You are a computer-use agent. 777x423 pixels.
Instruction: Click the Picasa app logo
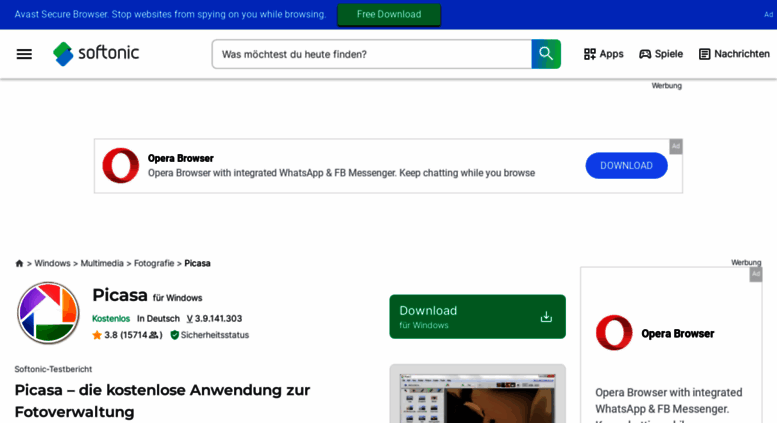pyautogui.click(x=48, y=313)
